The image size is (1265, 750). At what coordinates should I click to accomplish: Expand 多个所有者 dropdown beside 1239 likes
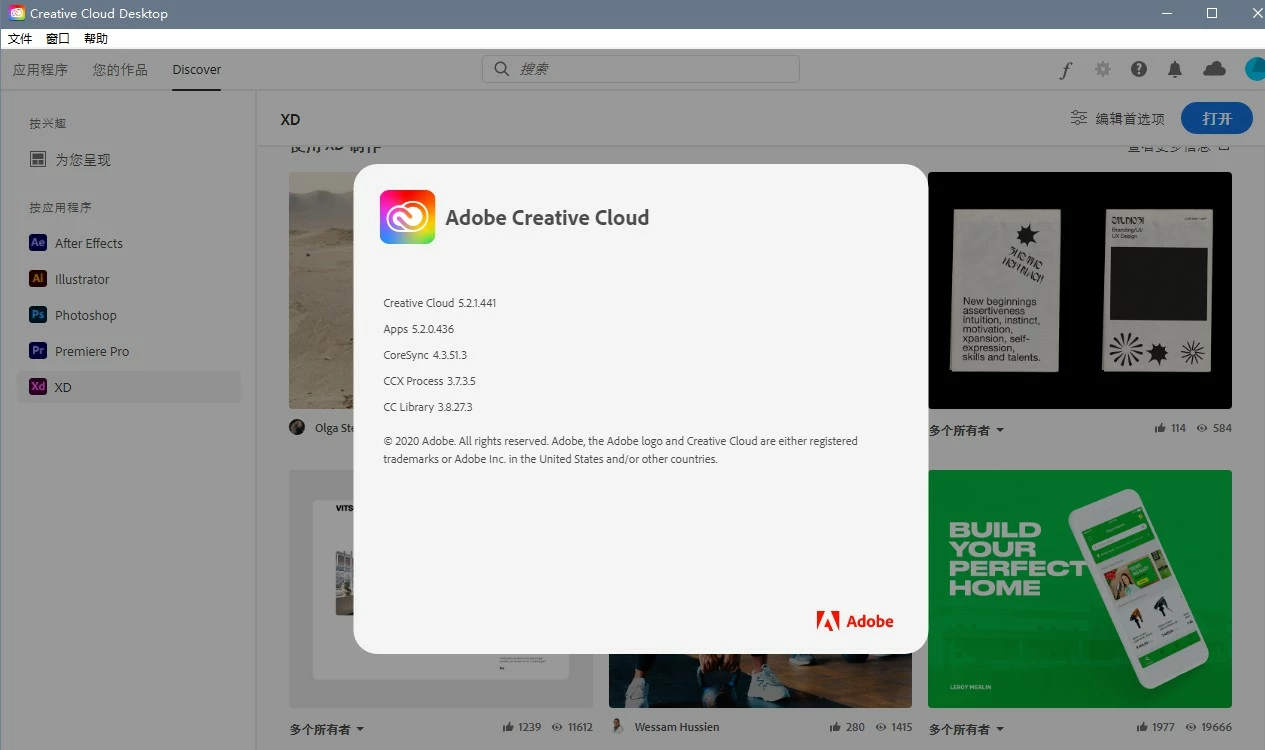[327, 729]
